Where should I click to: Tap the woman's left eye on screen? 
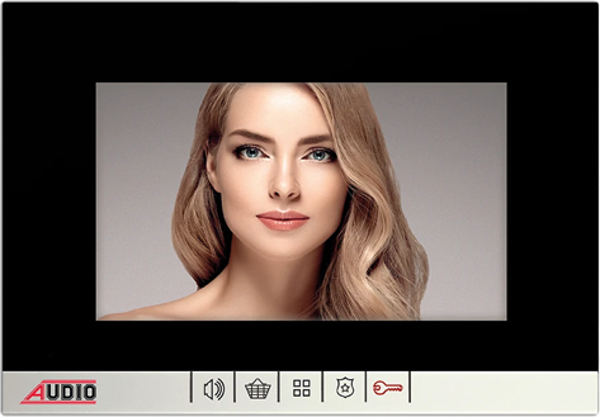click(x=249, y=153)
